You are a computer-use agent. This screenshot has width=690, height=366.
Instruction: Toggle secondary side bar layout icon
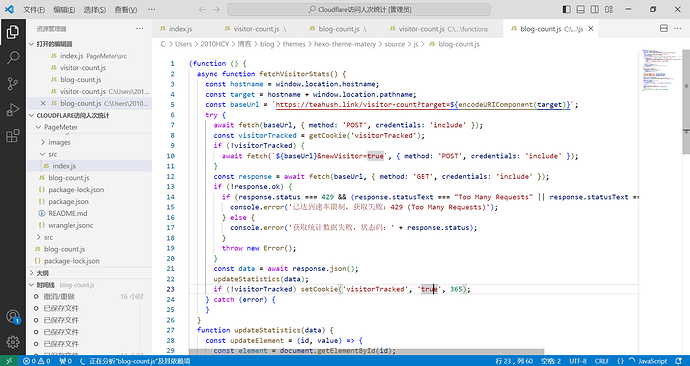[595, 9]
